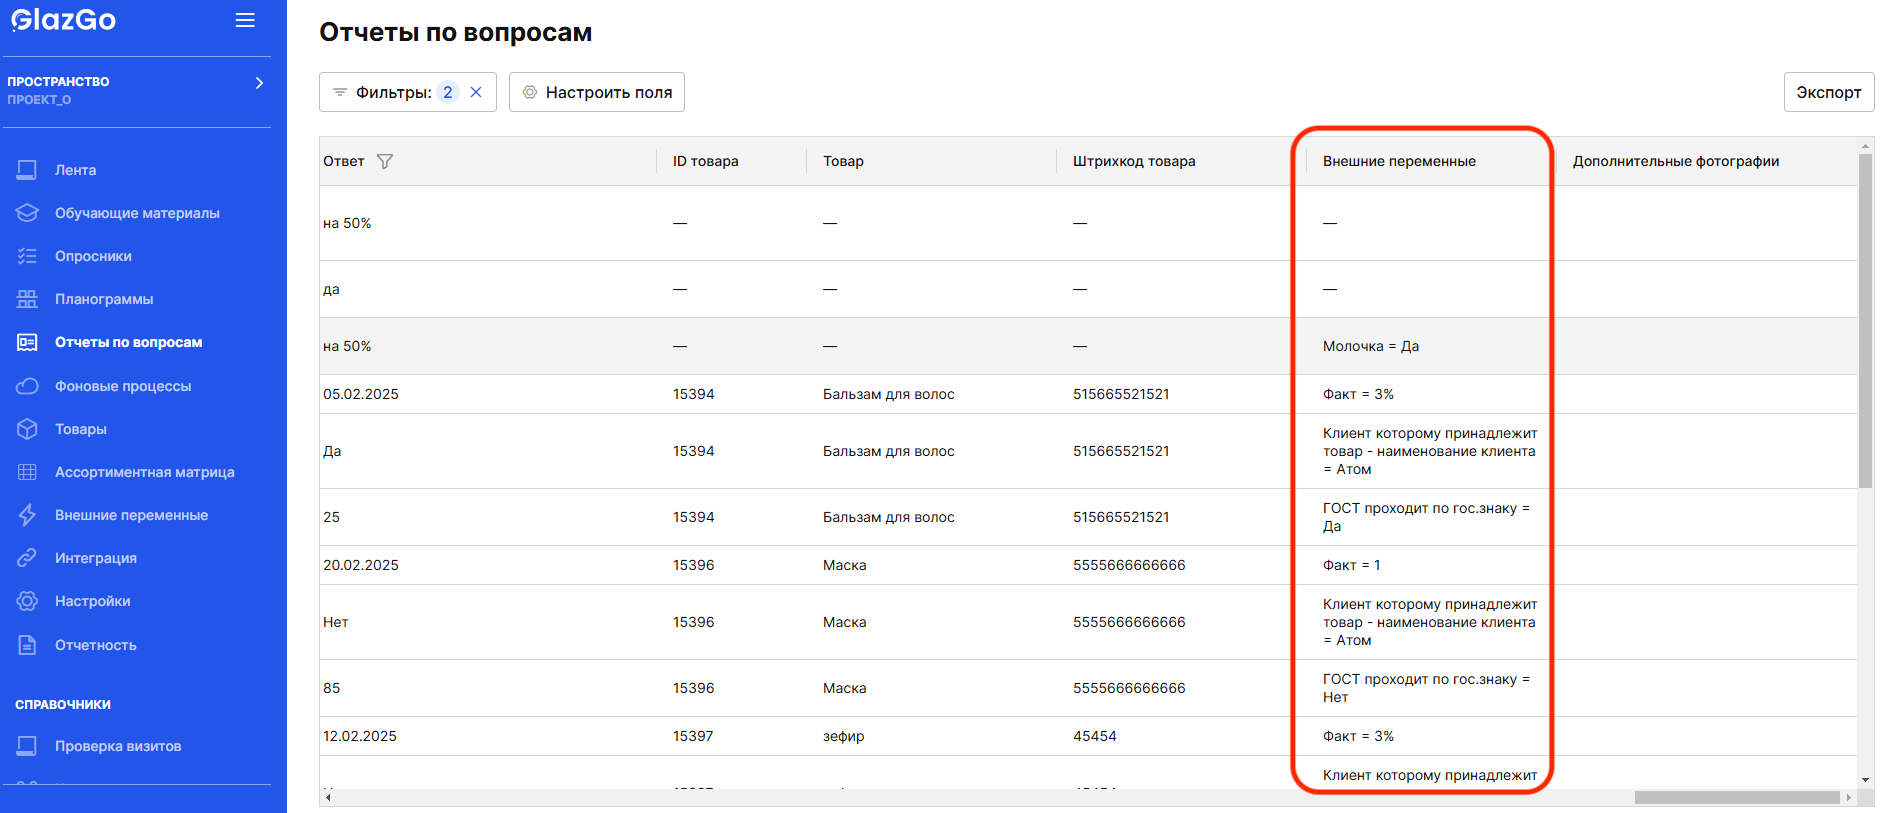Collapse the sidebar with the hamburger icon
Image resolution: width=1886 pixels, height=813 pixels.
click(x=245, y=20)
